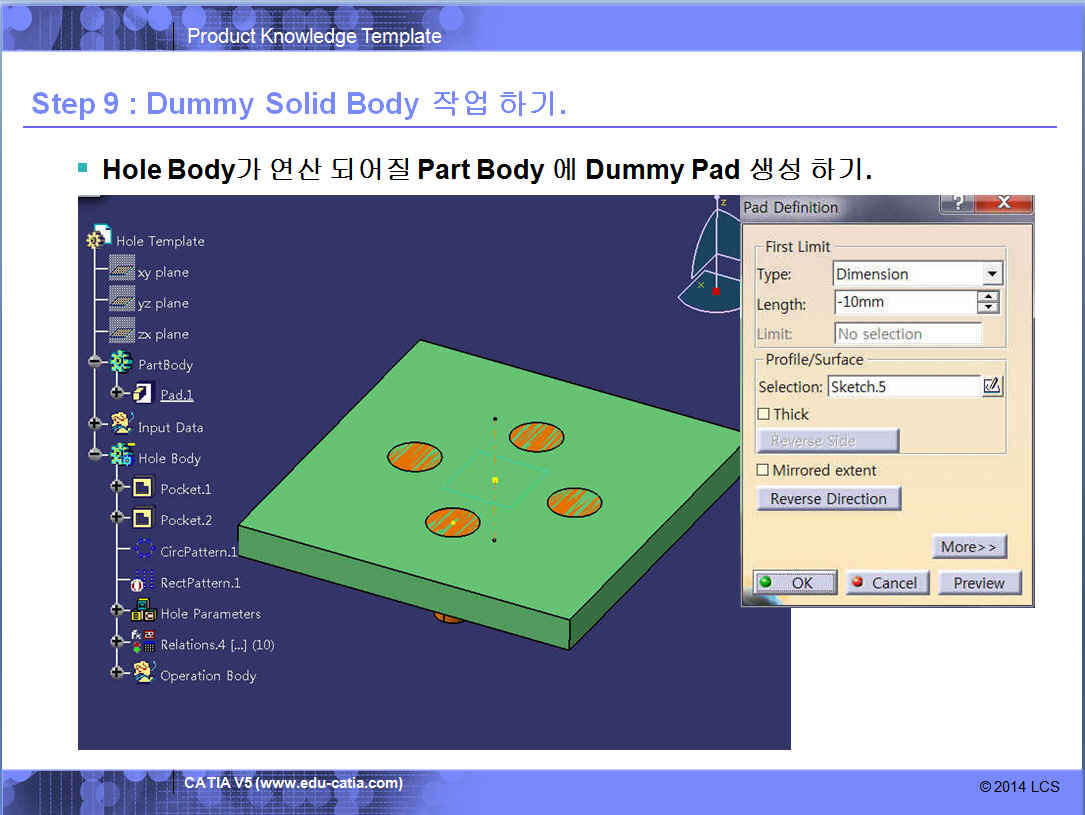Screen dimensions: 1085x815
Task: Enable the Thick checkbox
Action: click(763, 414)
